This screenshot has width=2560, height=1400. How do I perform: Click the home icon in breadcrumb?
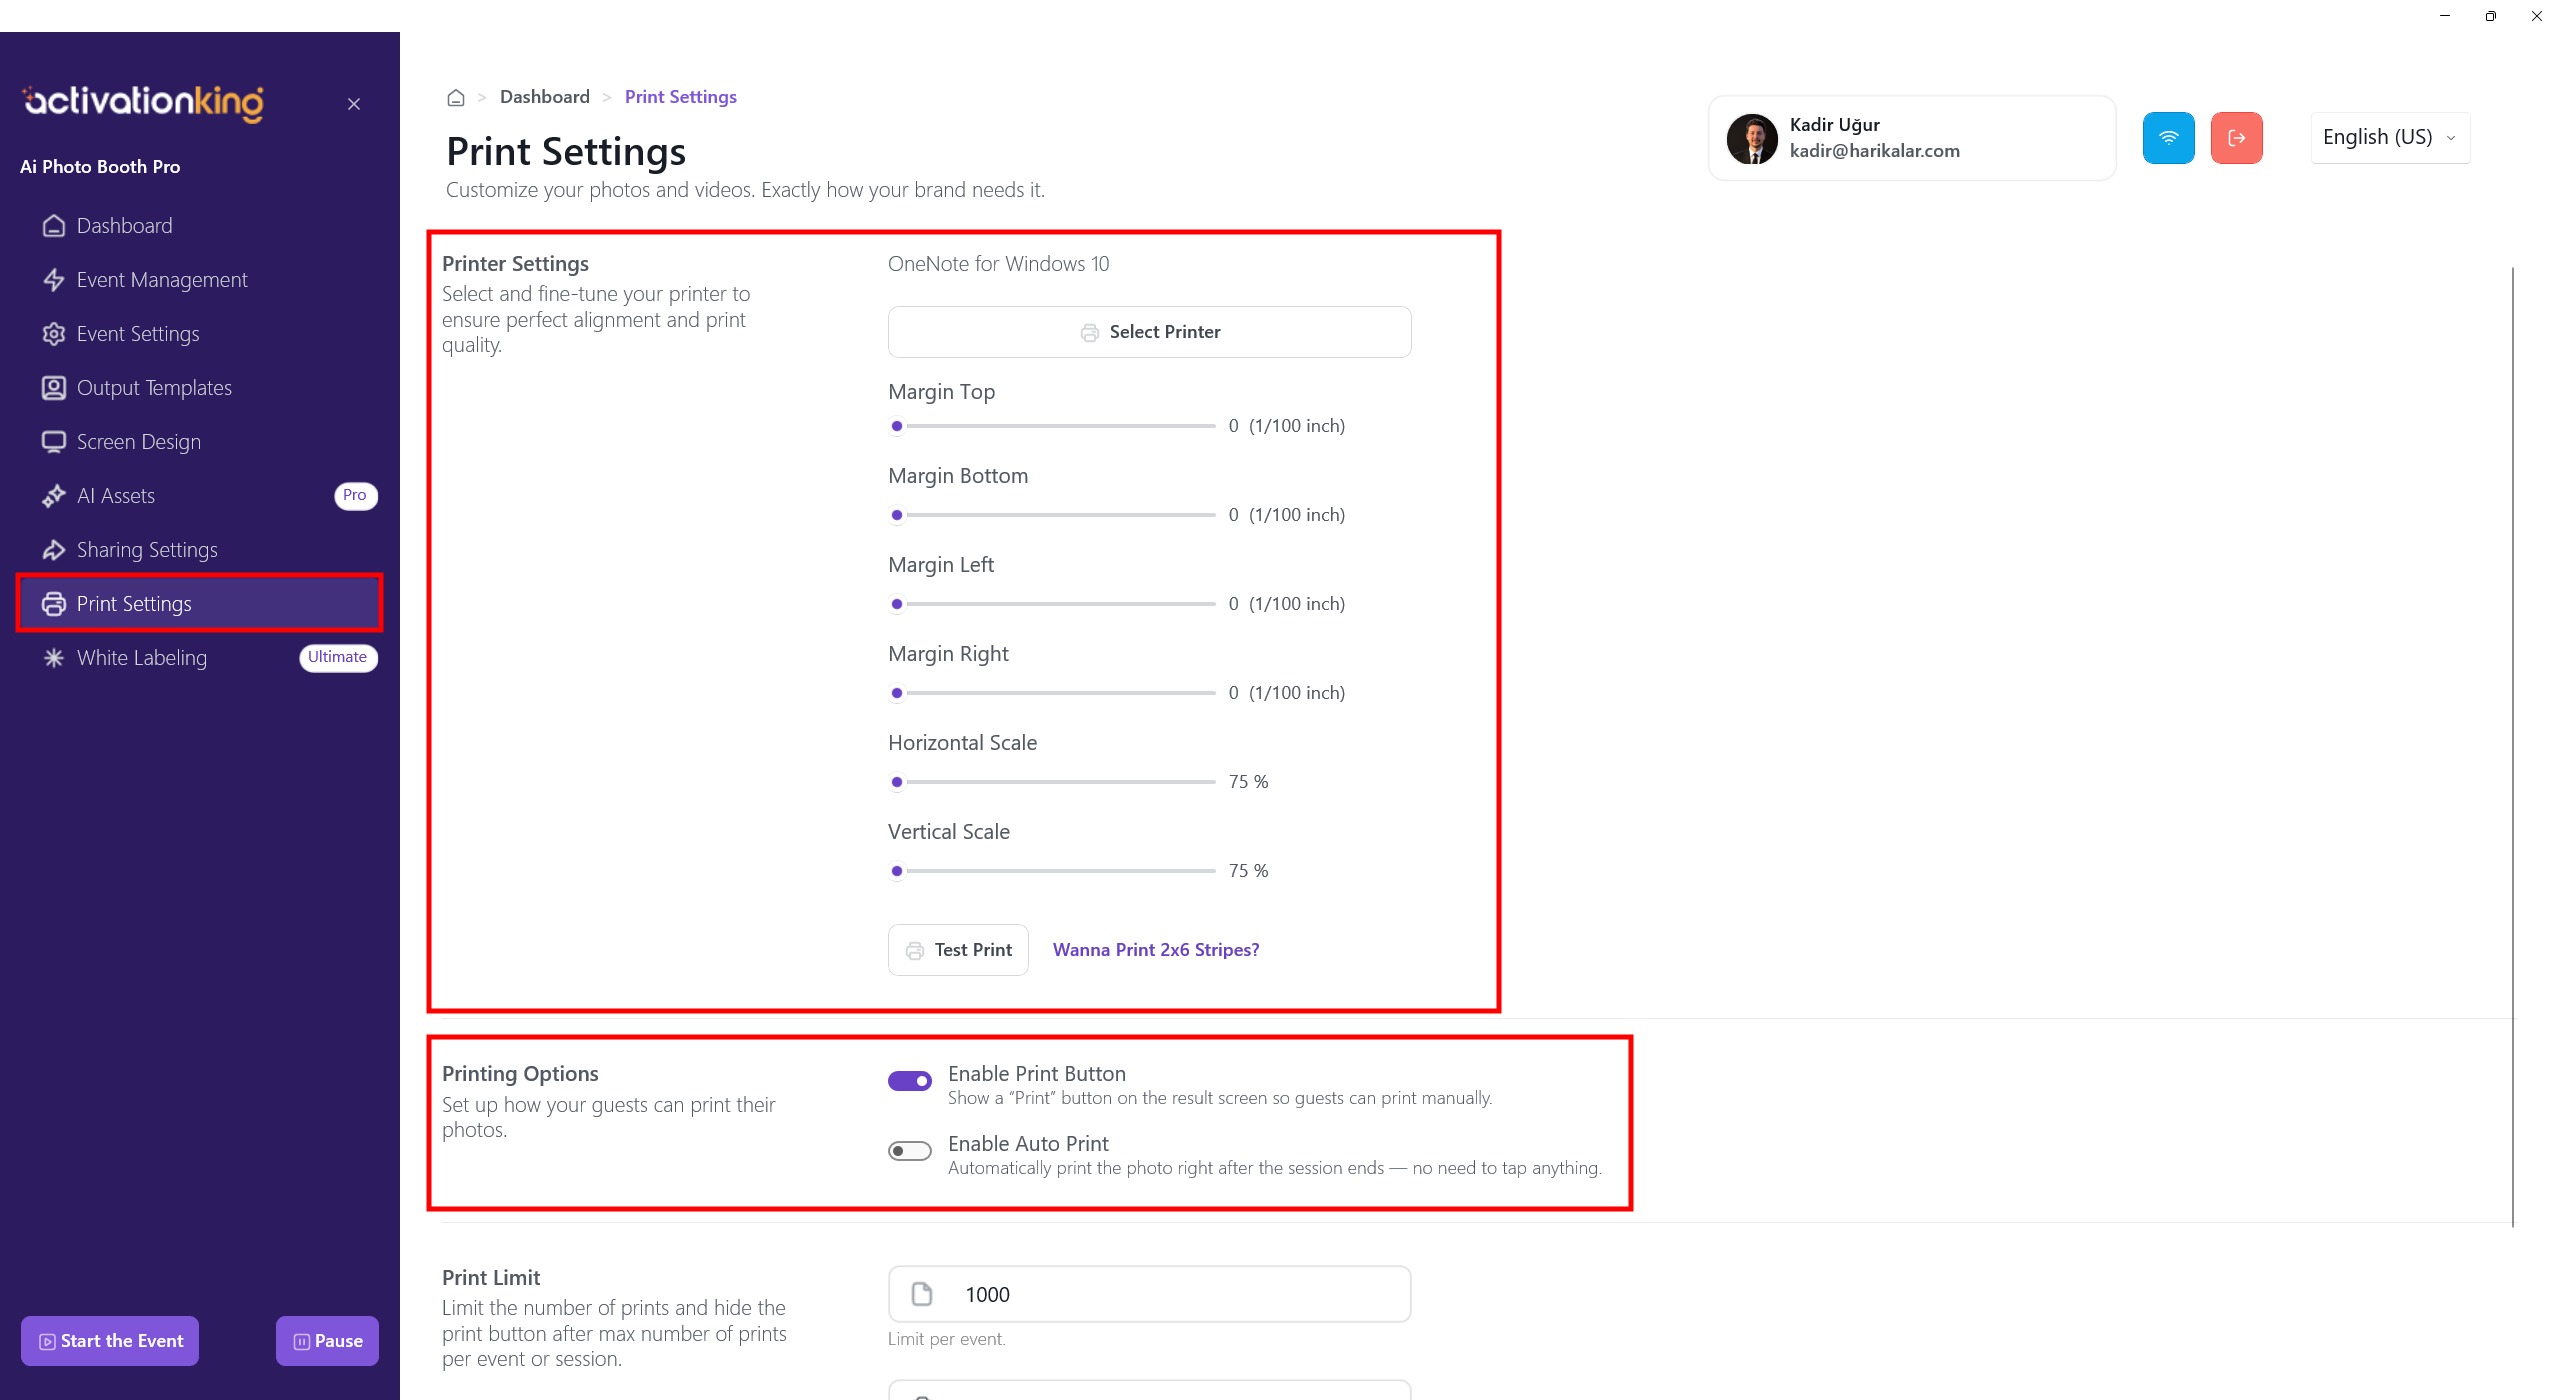456,97
